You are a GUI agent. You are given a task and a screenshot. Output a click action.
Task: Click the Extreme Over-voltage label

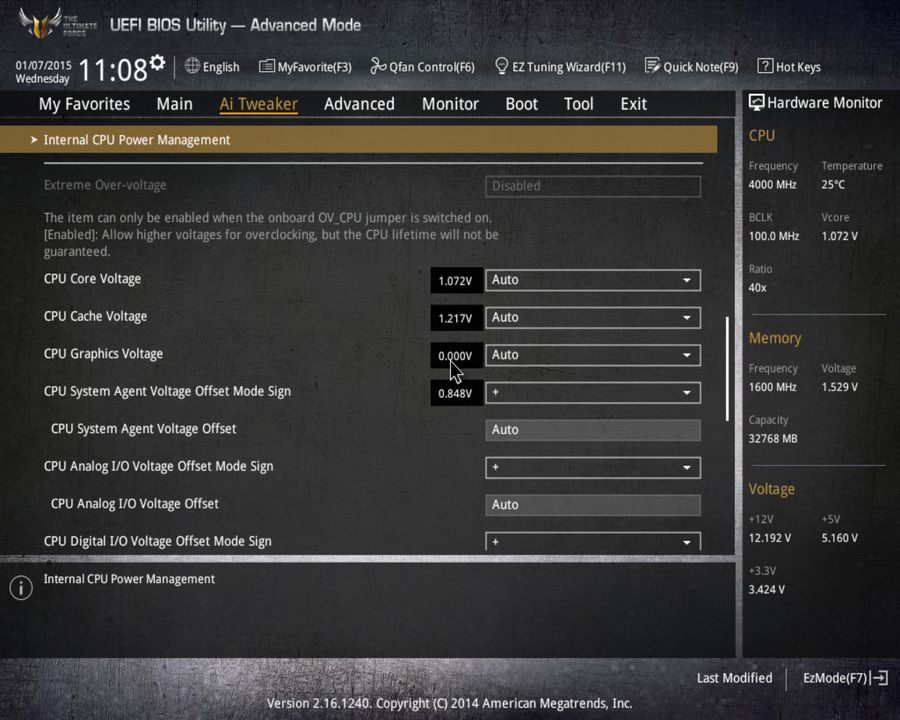[105, 185]
